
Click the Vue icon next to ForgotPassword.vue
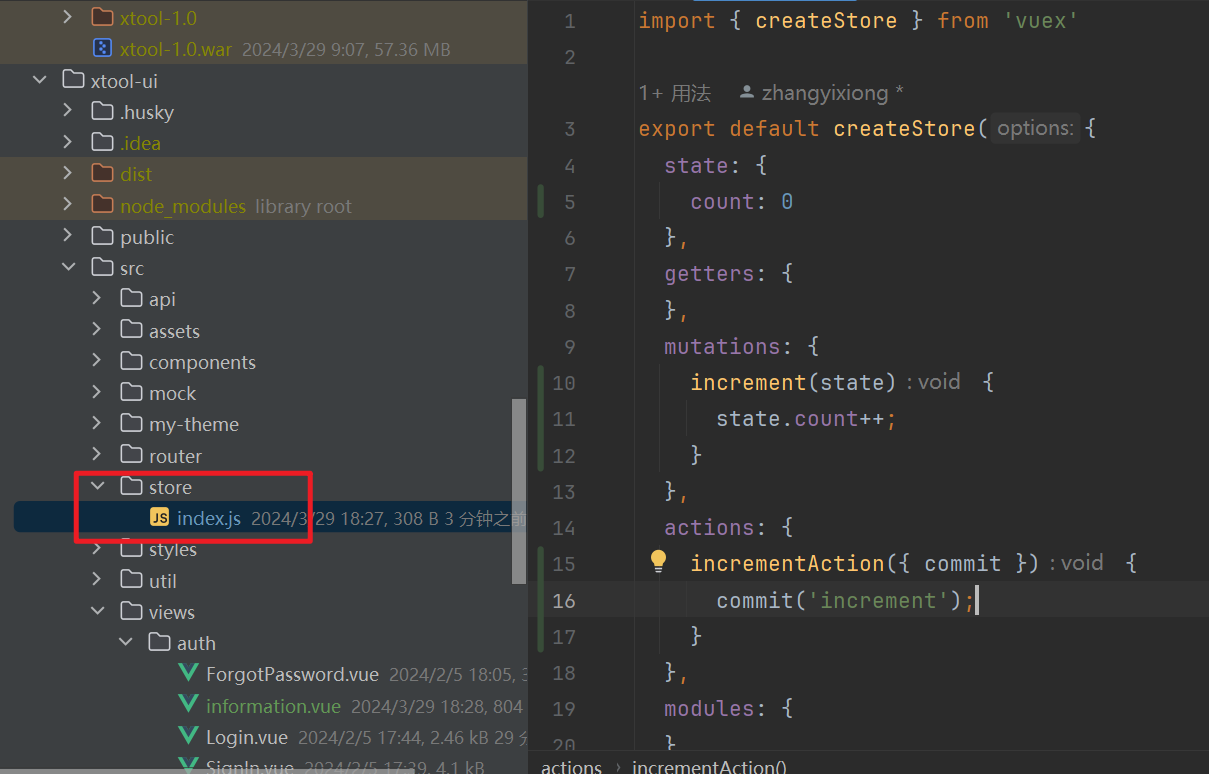[x=188, y=674]
